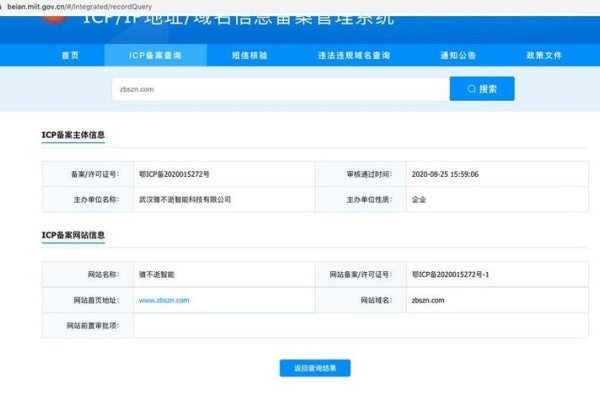Viewport: 600px width, 400px height.
Task: Click the 网站首页地址 label cell
Action: [88, 300]
